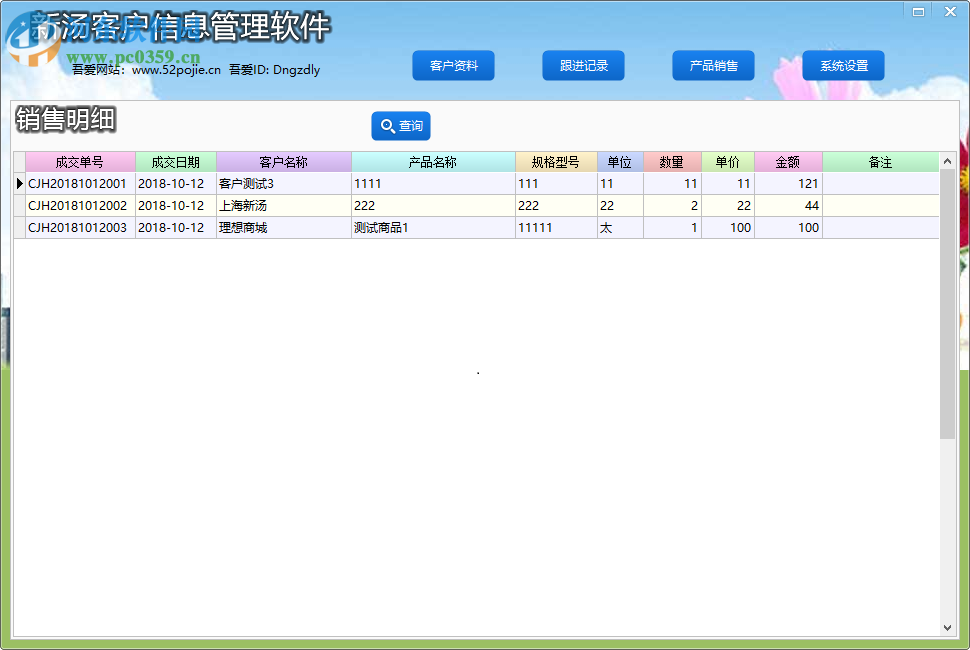Viewport: 970px width, 650px height.
Task: Open 产品销售 (Product Sales) section
Action: [x=713, y=65]
